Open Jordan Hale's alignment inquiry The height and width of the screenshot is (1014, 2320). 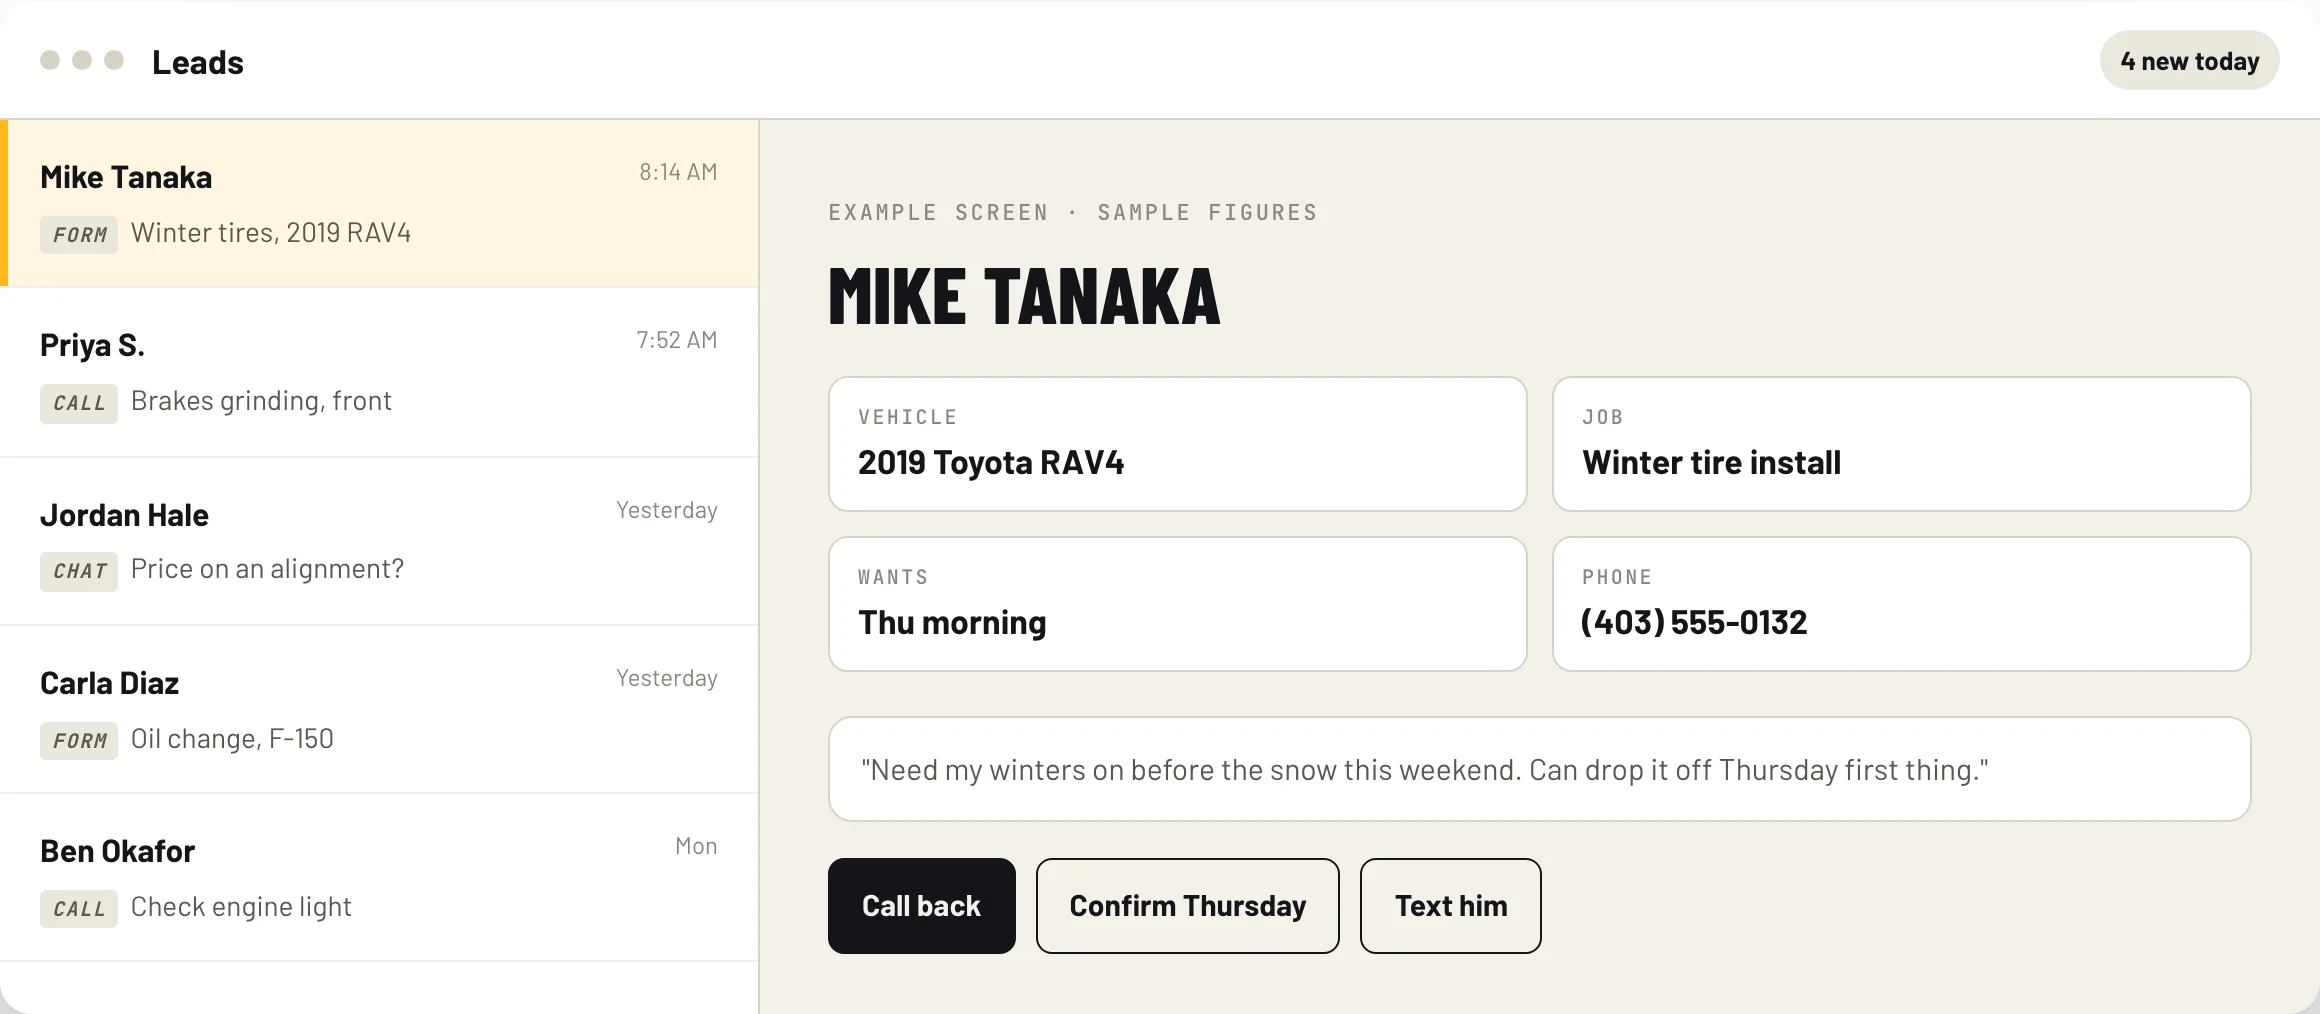point(379,541)
